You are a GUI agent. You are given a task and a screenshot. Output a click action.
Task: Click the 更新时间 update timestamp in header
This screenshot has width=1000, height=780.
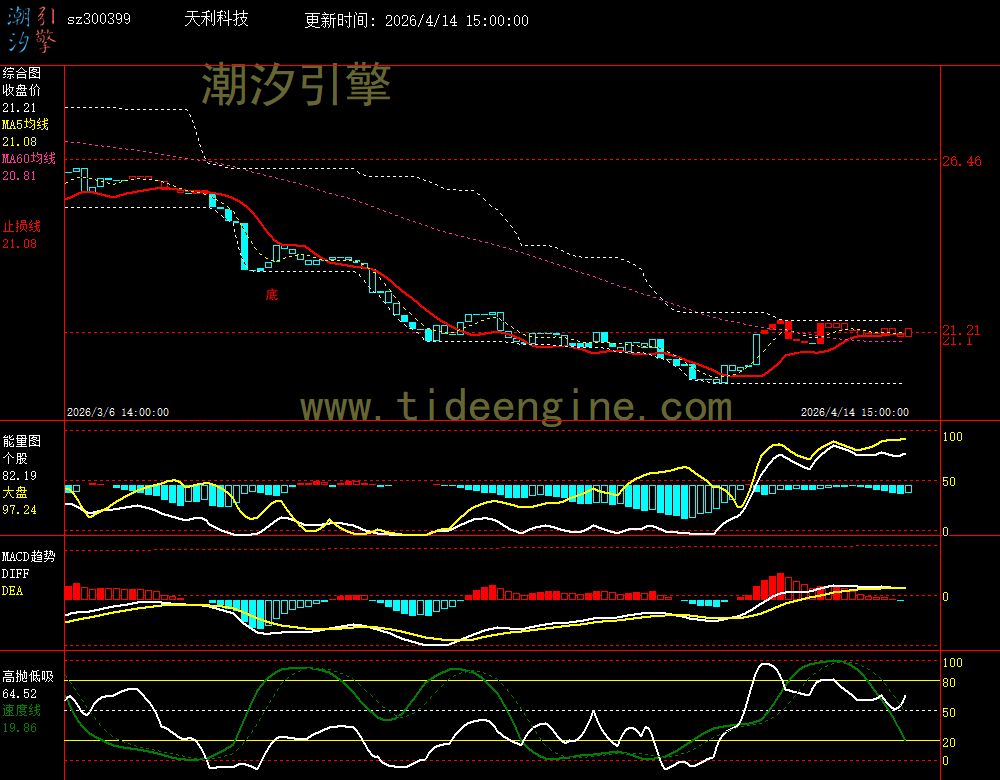pyautogui.click(x=416, y=21)
